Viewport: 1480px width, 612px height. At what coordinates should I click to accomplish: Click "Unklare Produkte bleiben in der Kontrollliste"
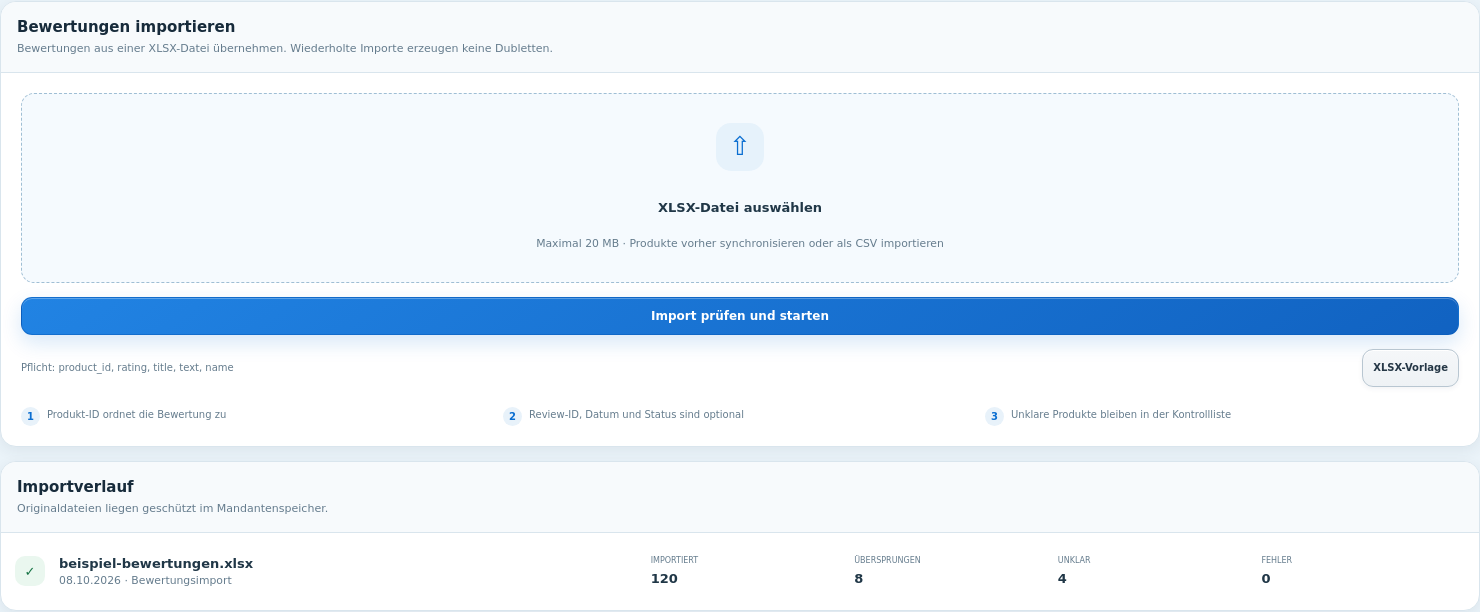[1121, 414]
